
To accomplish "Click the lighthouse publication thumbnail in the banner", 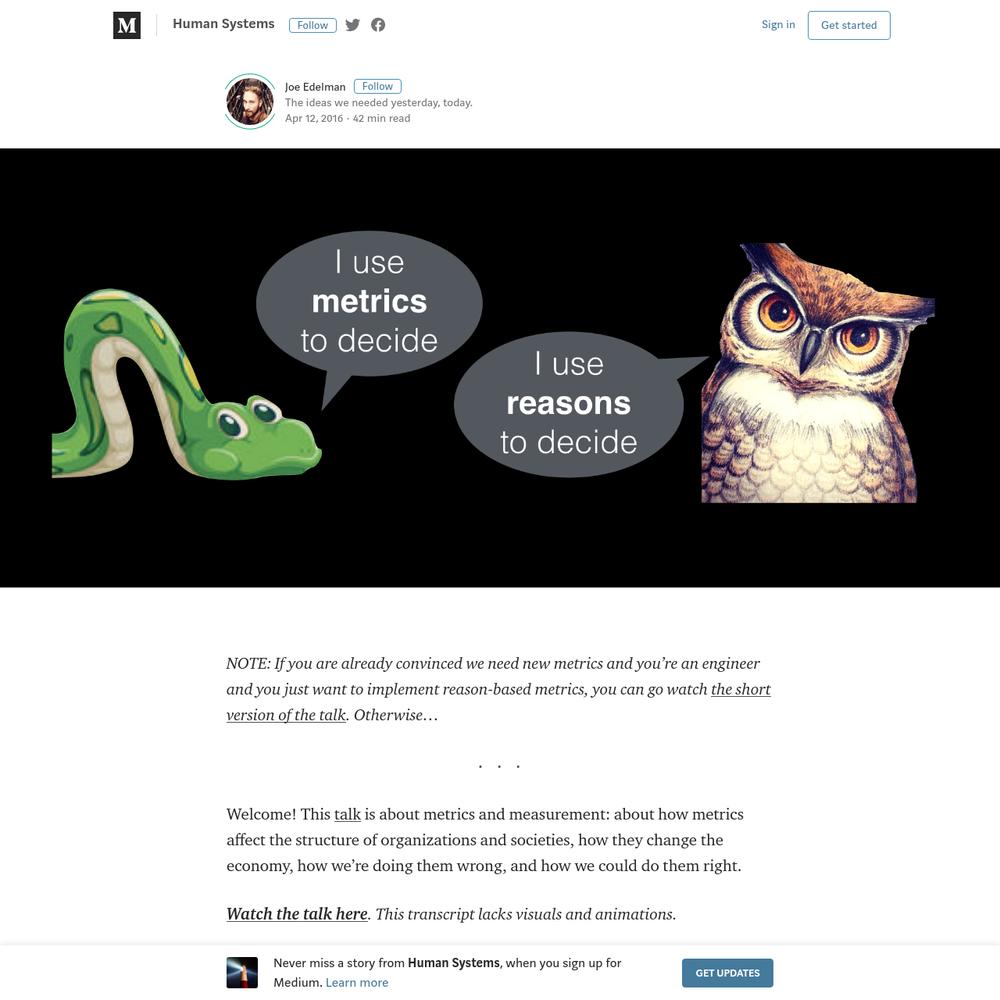I will click(x=242, y=973).
